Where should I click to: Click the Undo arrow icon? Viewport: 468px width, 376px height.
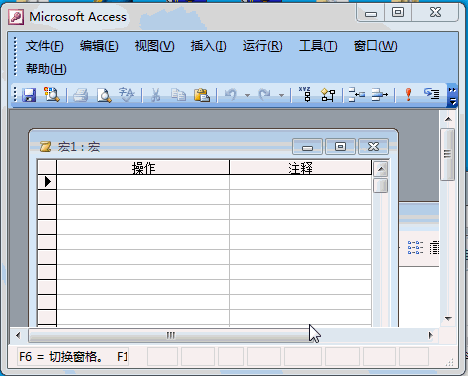[231, 95]
